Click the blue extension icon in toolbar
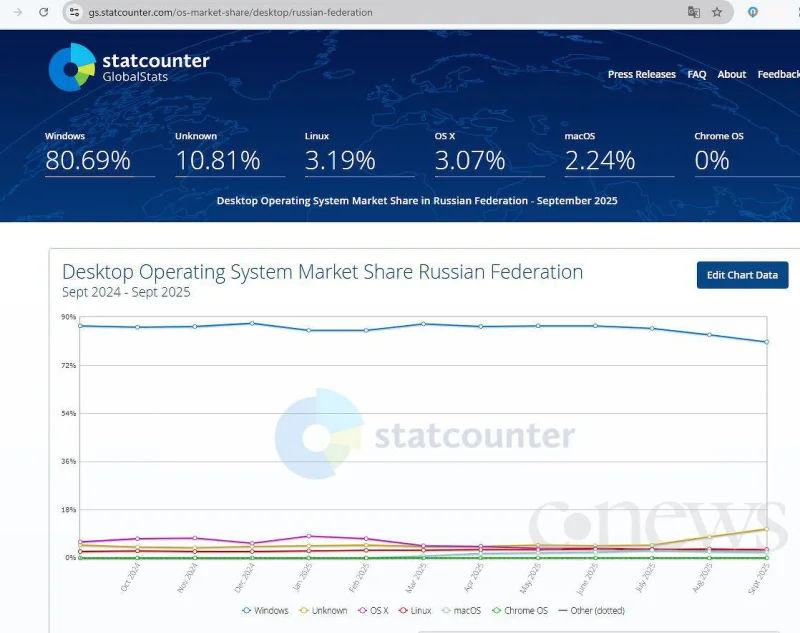 coord(753,12)
